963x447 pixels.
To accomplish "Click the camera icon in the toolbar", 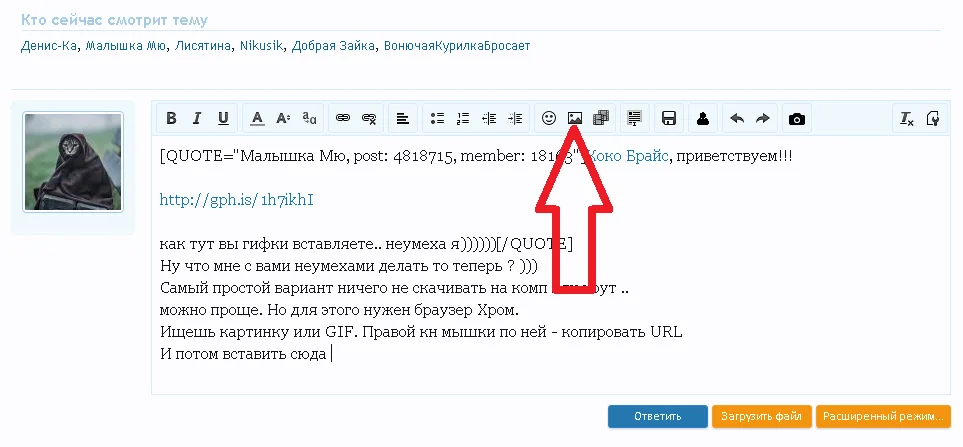I will click(797, 119).
